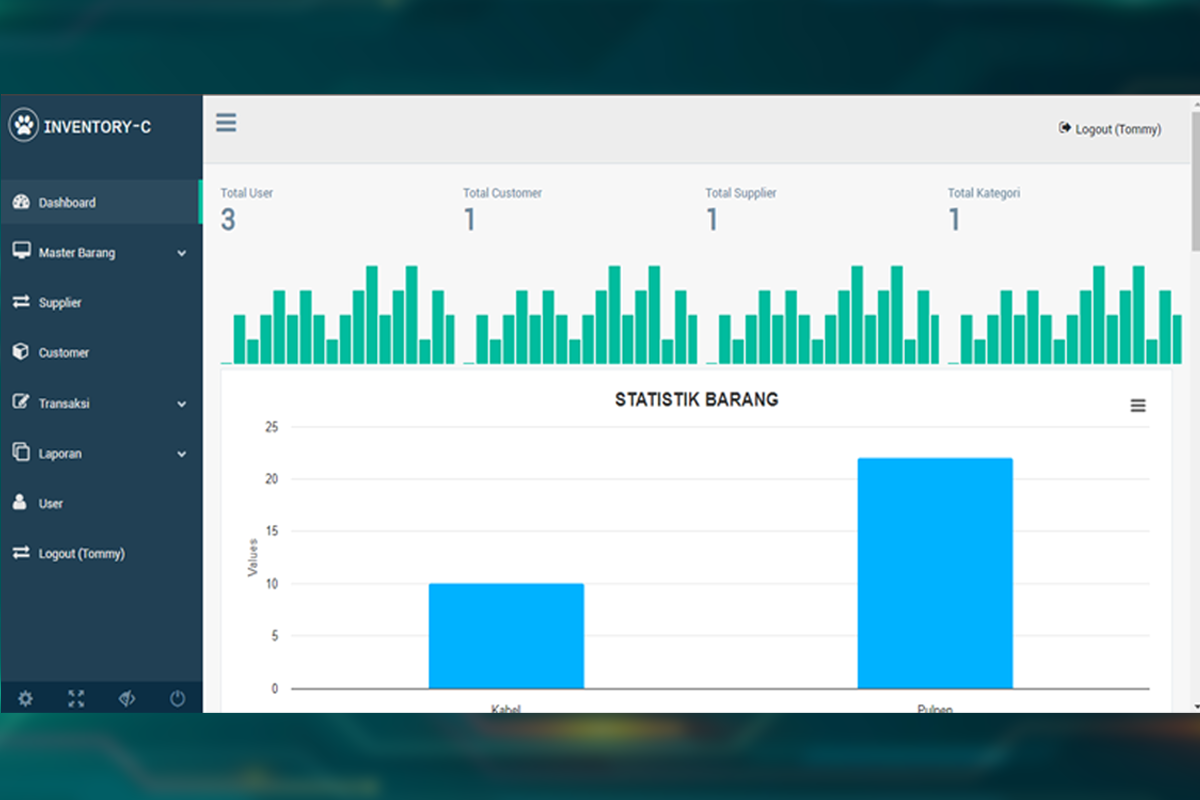The height and width of the screenshot is (800, 1200).
Task: Click Logout (Tommy) link in top header
Action: coord(1110,129)
